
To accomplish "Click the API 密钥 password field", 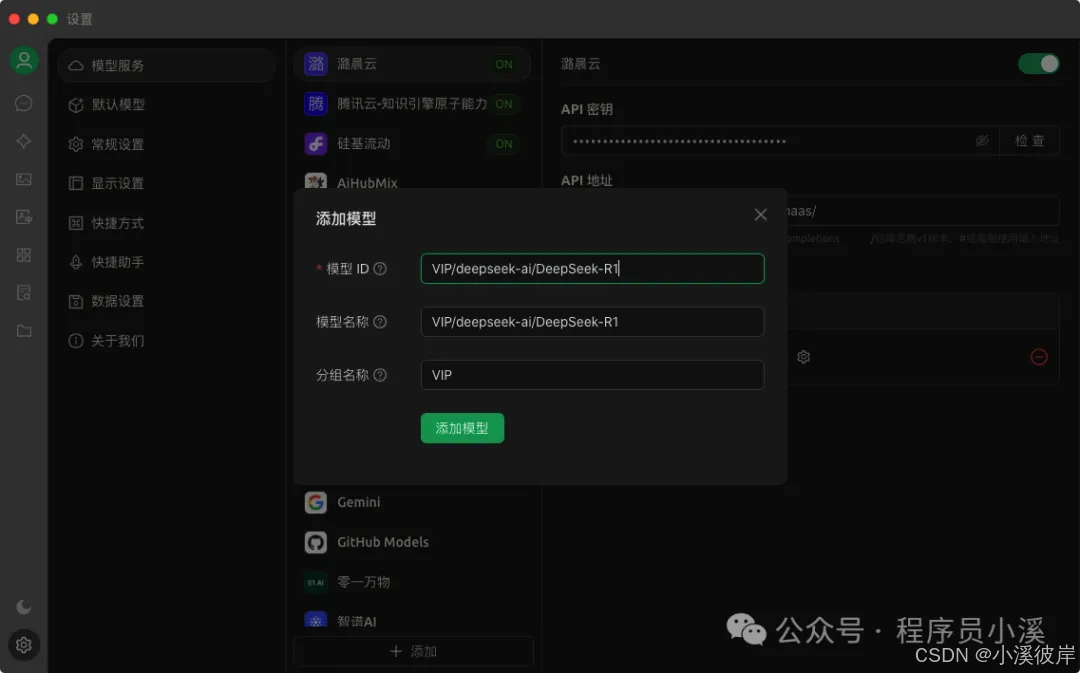I will tap(780, 141).
